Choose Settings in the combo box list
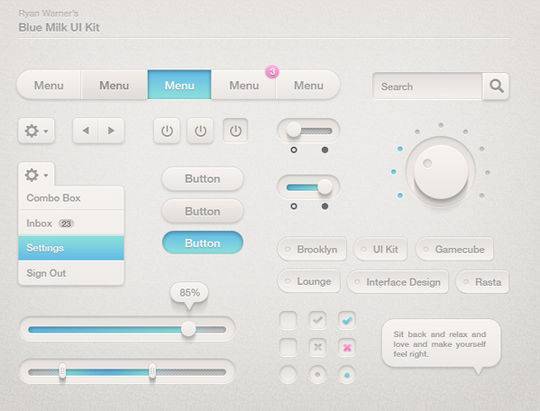Viewport: 540px width, 411px height. pos(71,248)
